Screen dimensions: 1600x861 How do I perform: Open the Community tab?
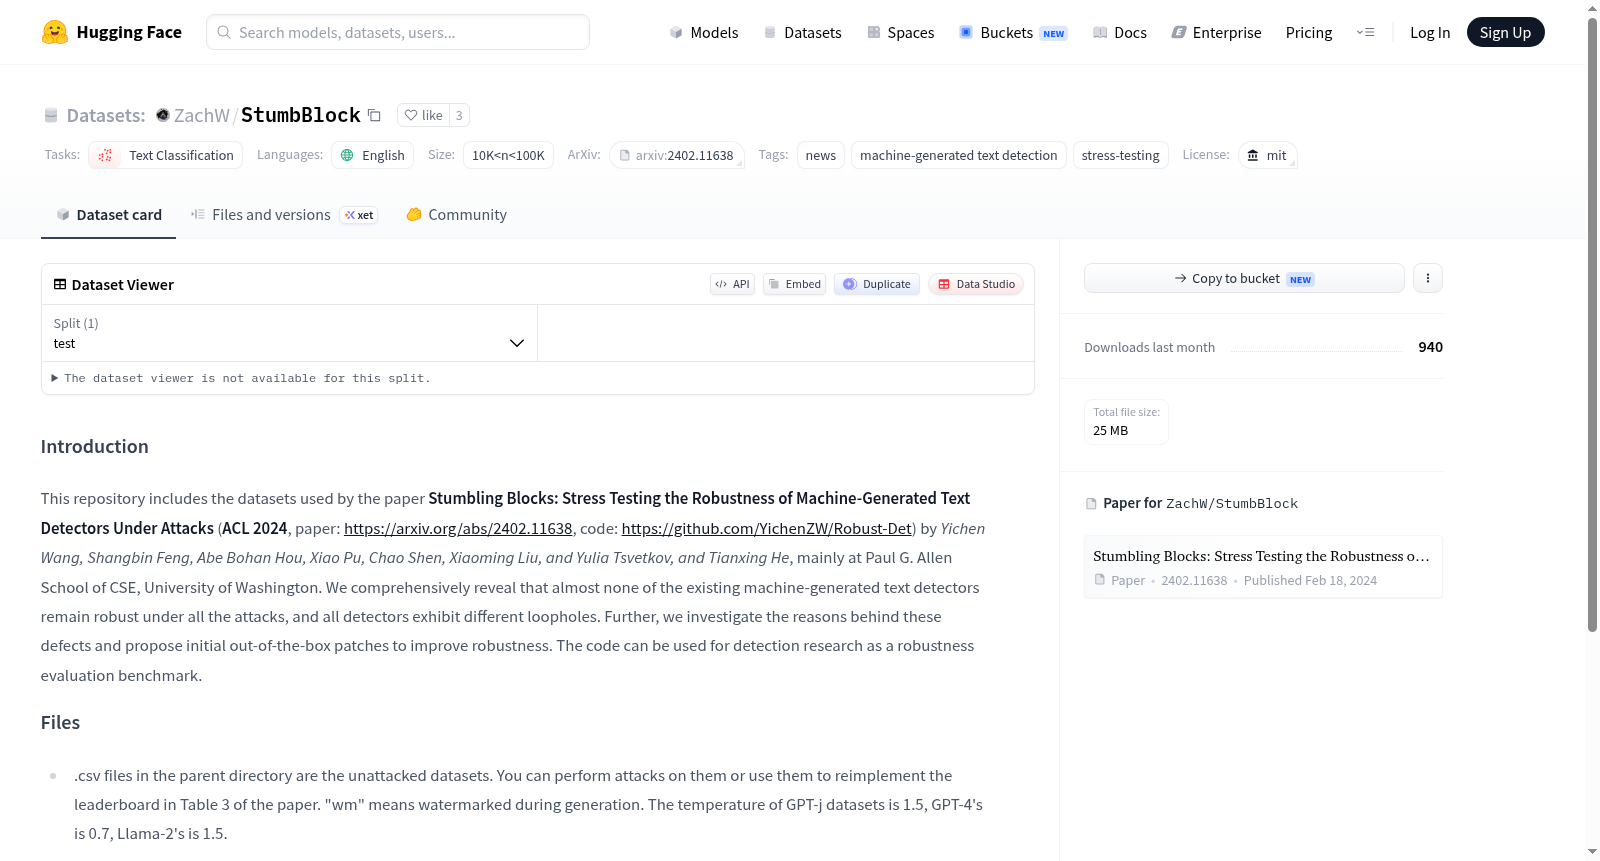(x=456, y=214)
